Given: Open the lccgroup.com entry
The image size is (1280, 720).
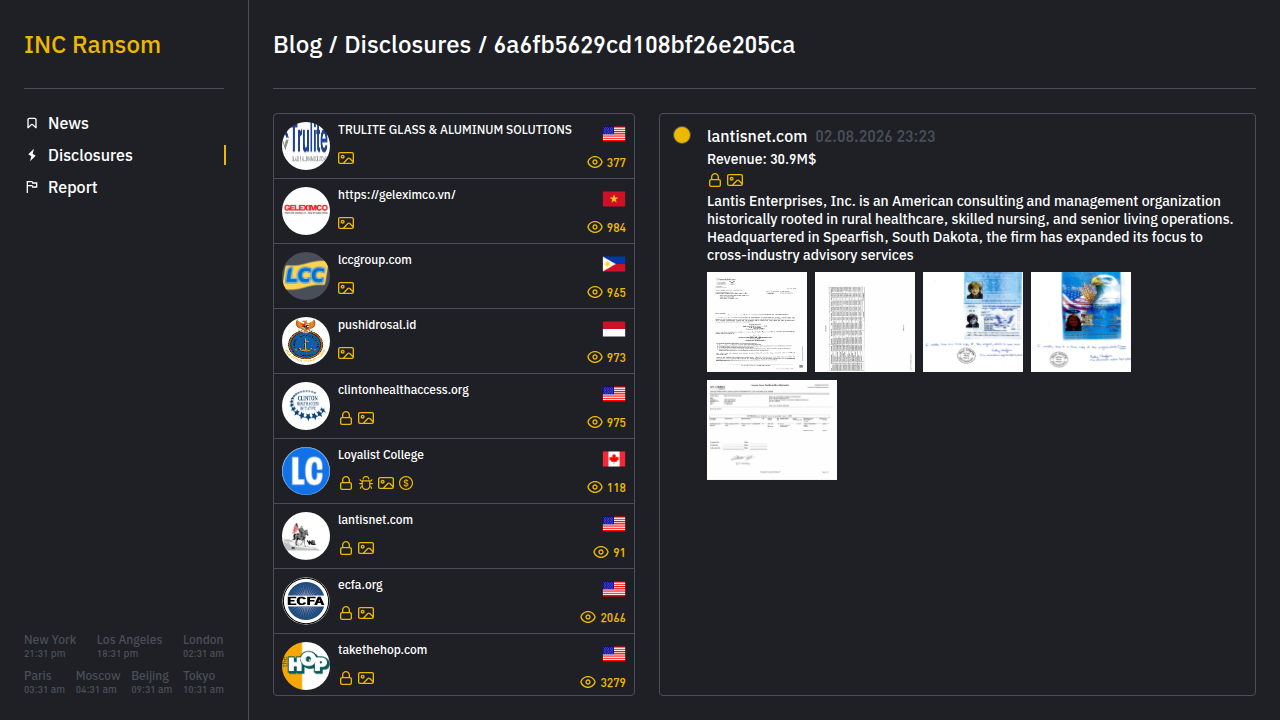Looking at the screenshot, I should pos(454,276).
